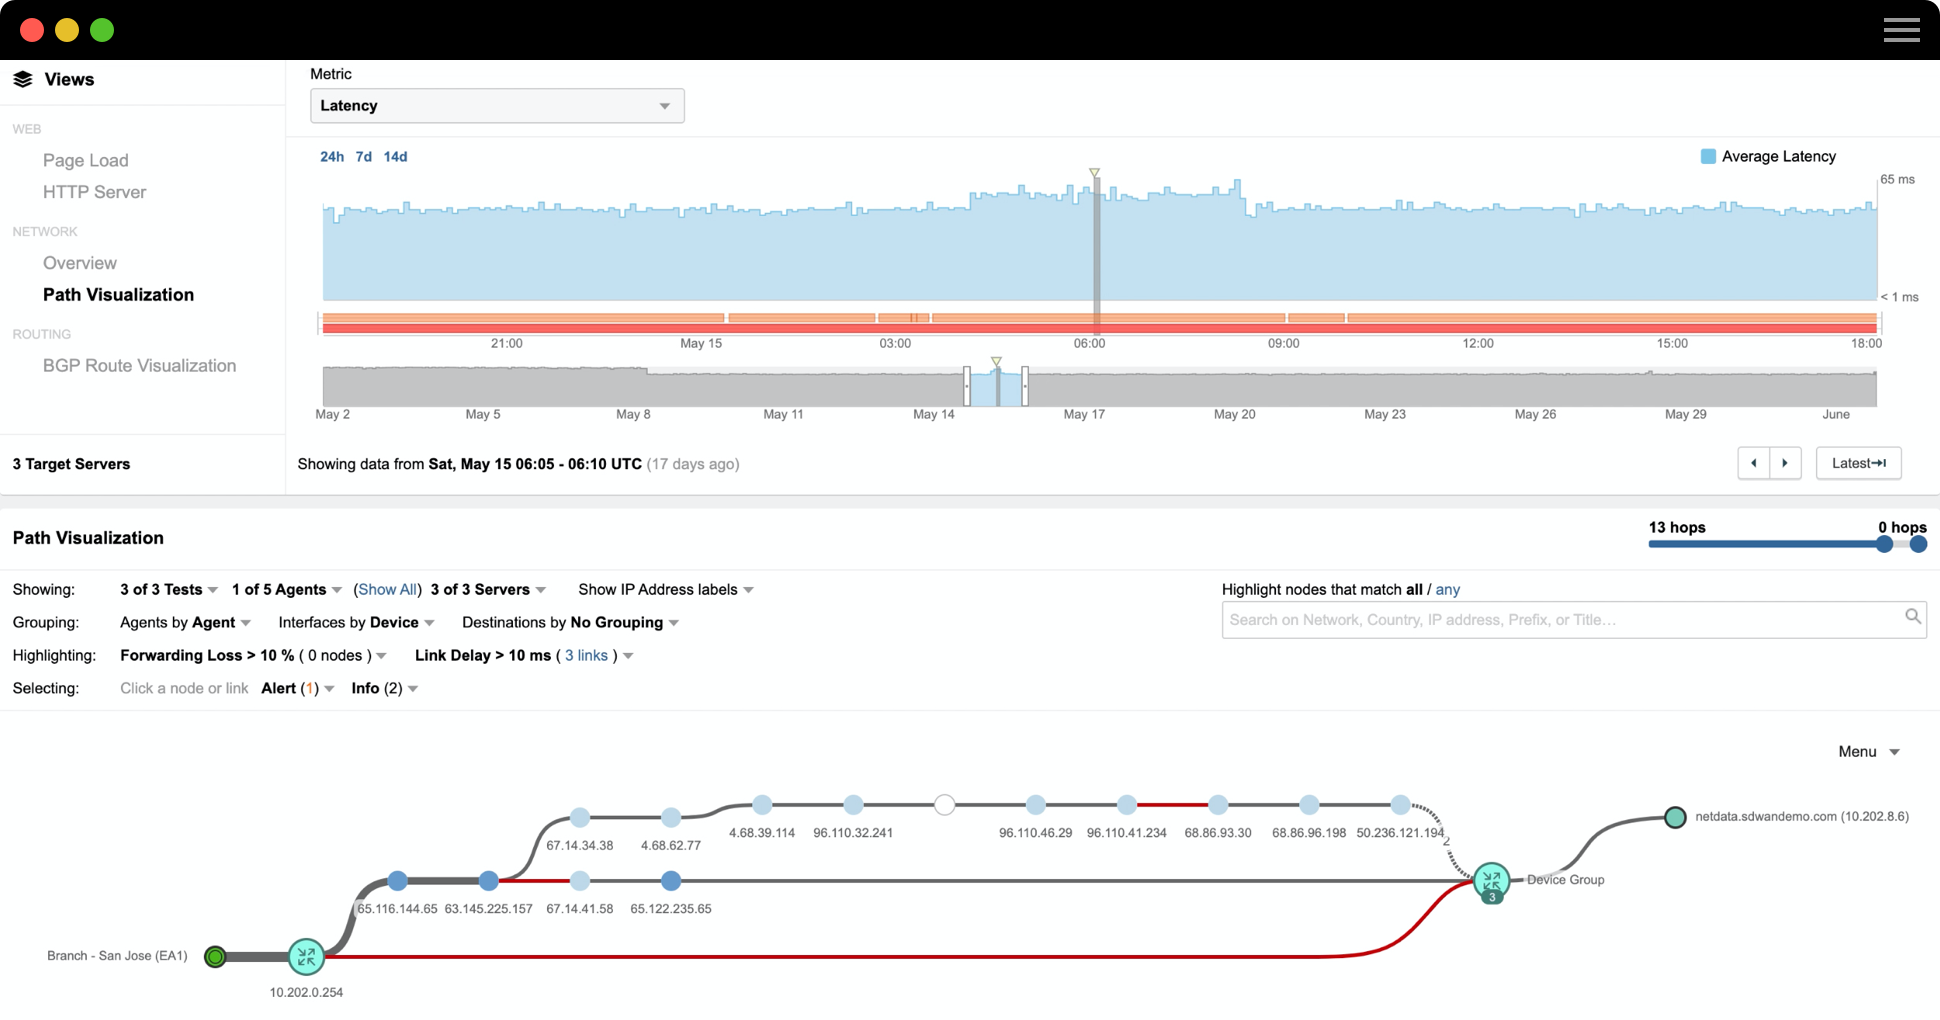Viewport: 1940px width, 1020px height.
Task: Toggle Average Latency legend swatch
Action: 1708,156
